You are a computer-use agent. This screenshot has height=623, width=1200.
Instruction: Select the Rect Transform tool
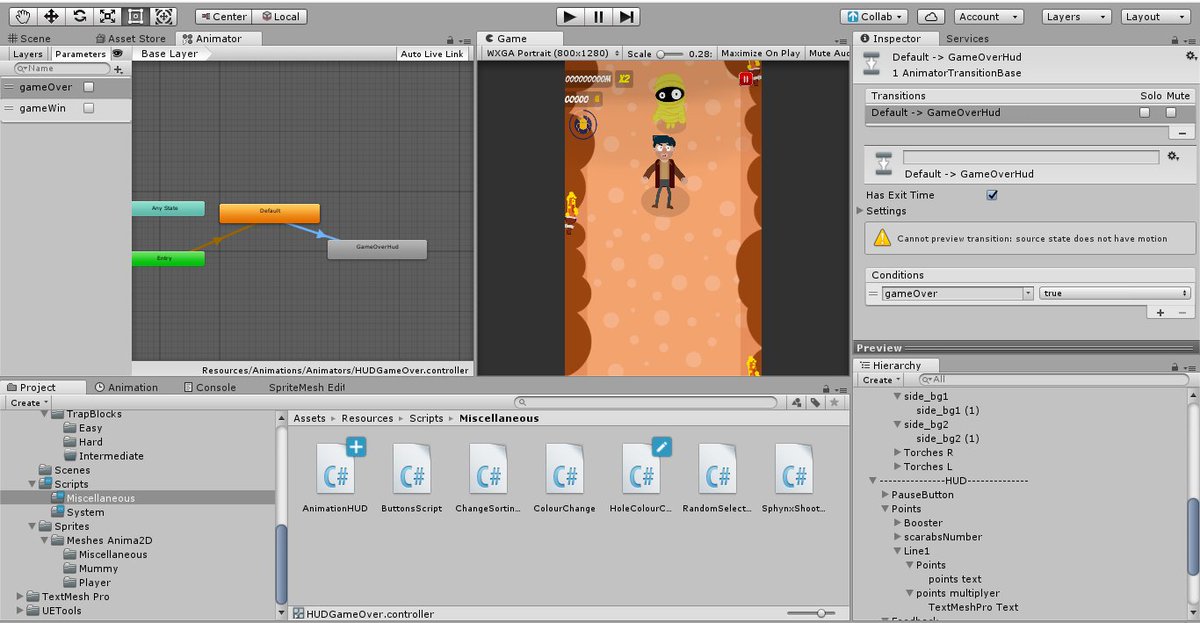click(135, 16)
